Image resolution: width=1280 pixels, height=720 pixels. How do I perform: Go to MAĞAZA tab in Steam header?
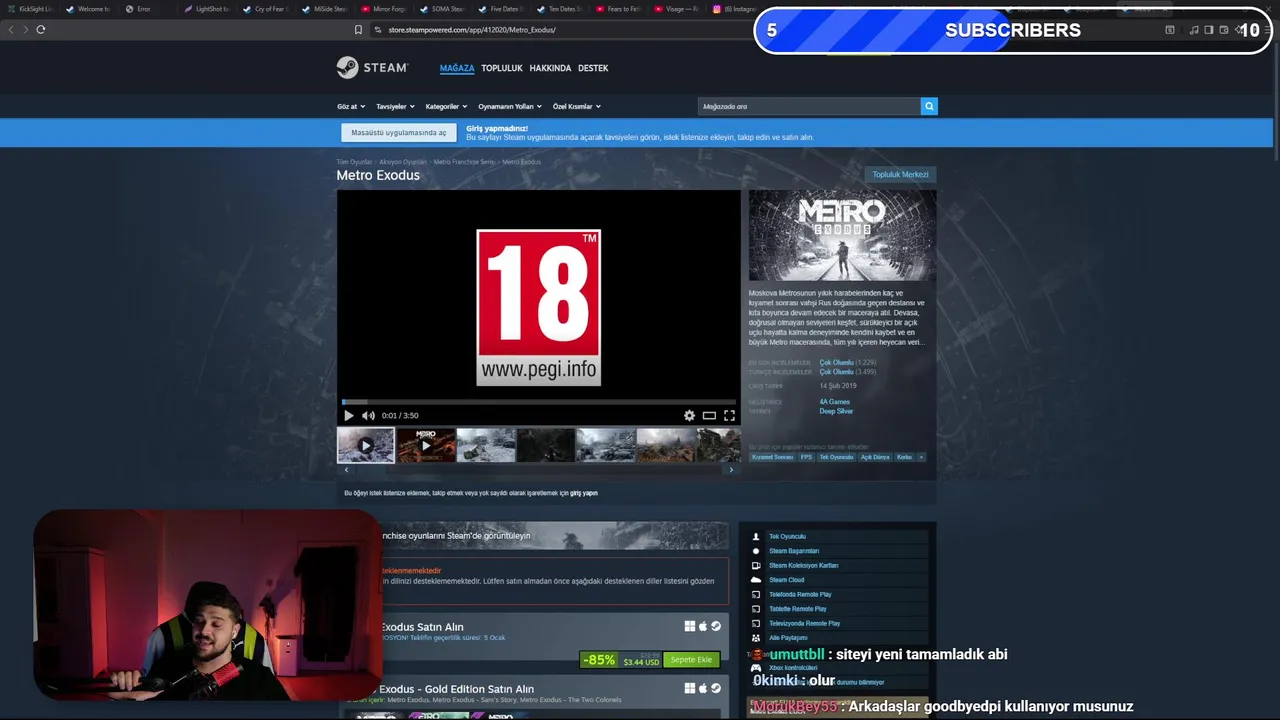(x=457, y=68)
